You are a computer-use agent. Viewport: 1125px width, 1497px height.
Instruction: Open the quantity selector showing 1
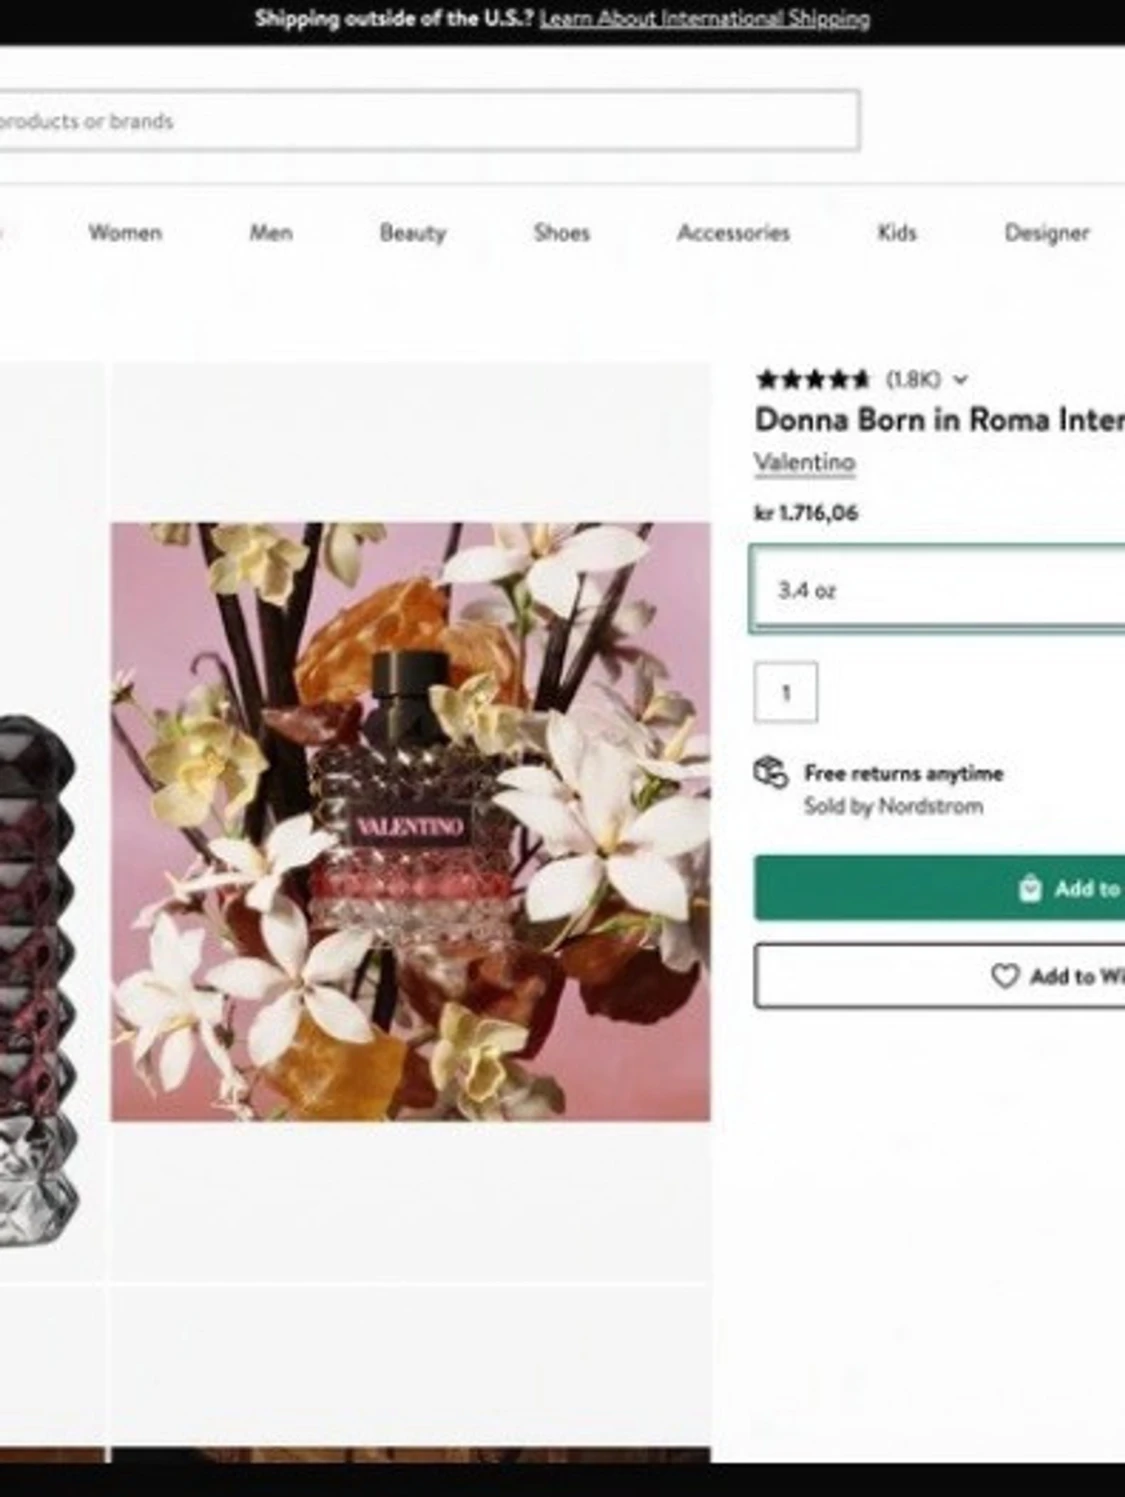pyautogui.click(x=785, y=692)
